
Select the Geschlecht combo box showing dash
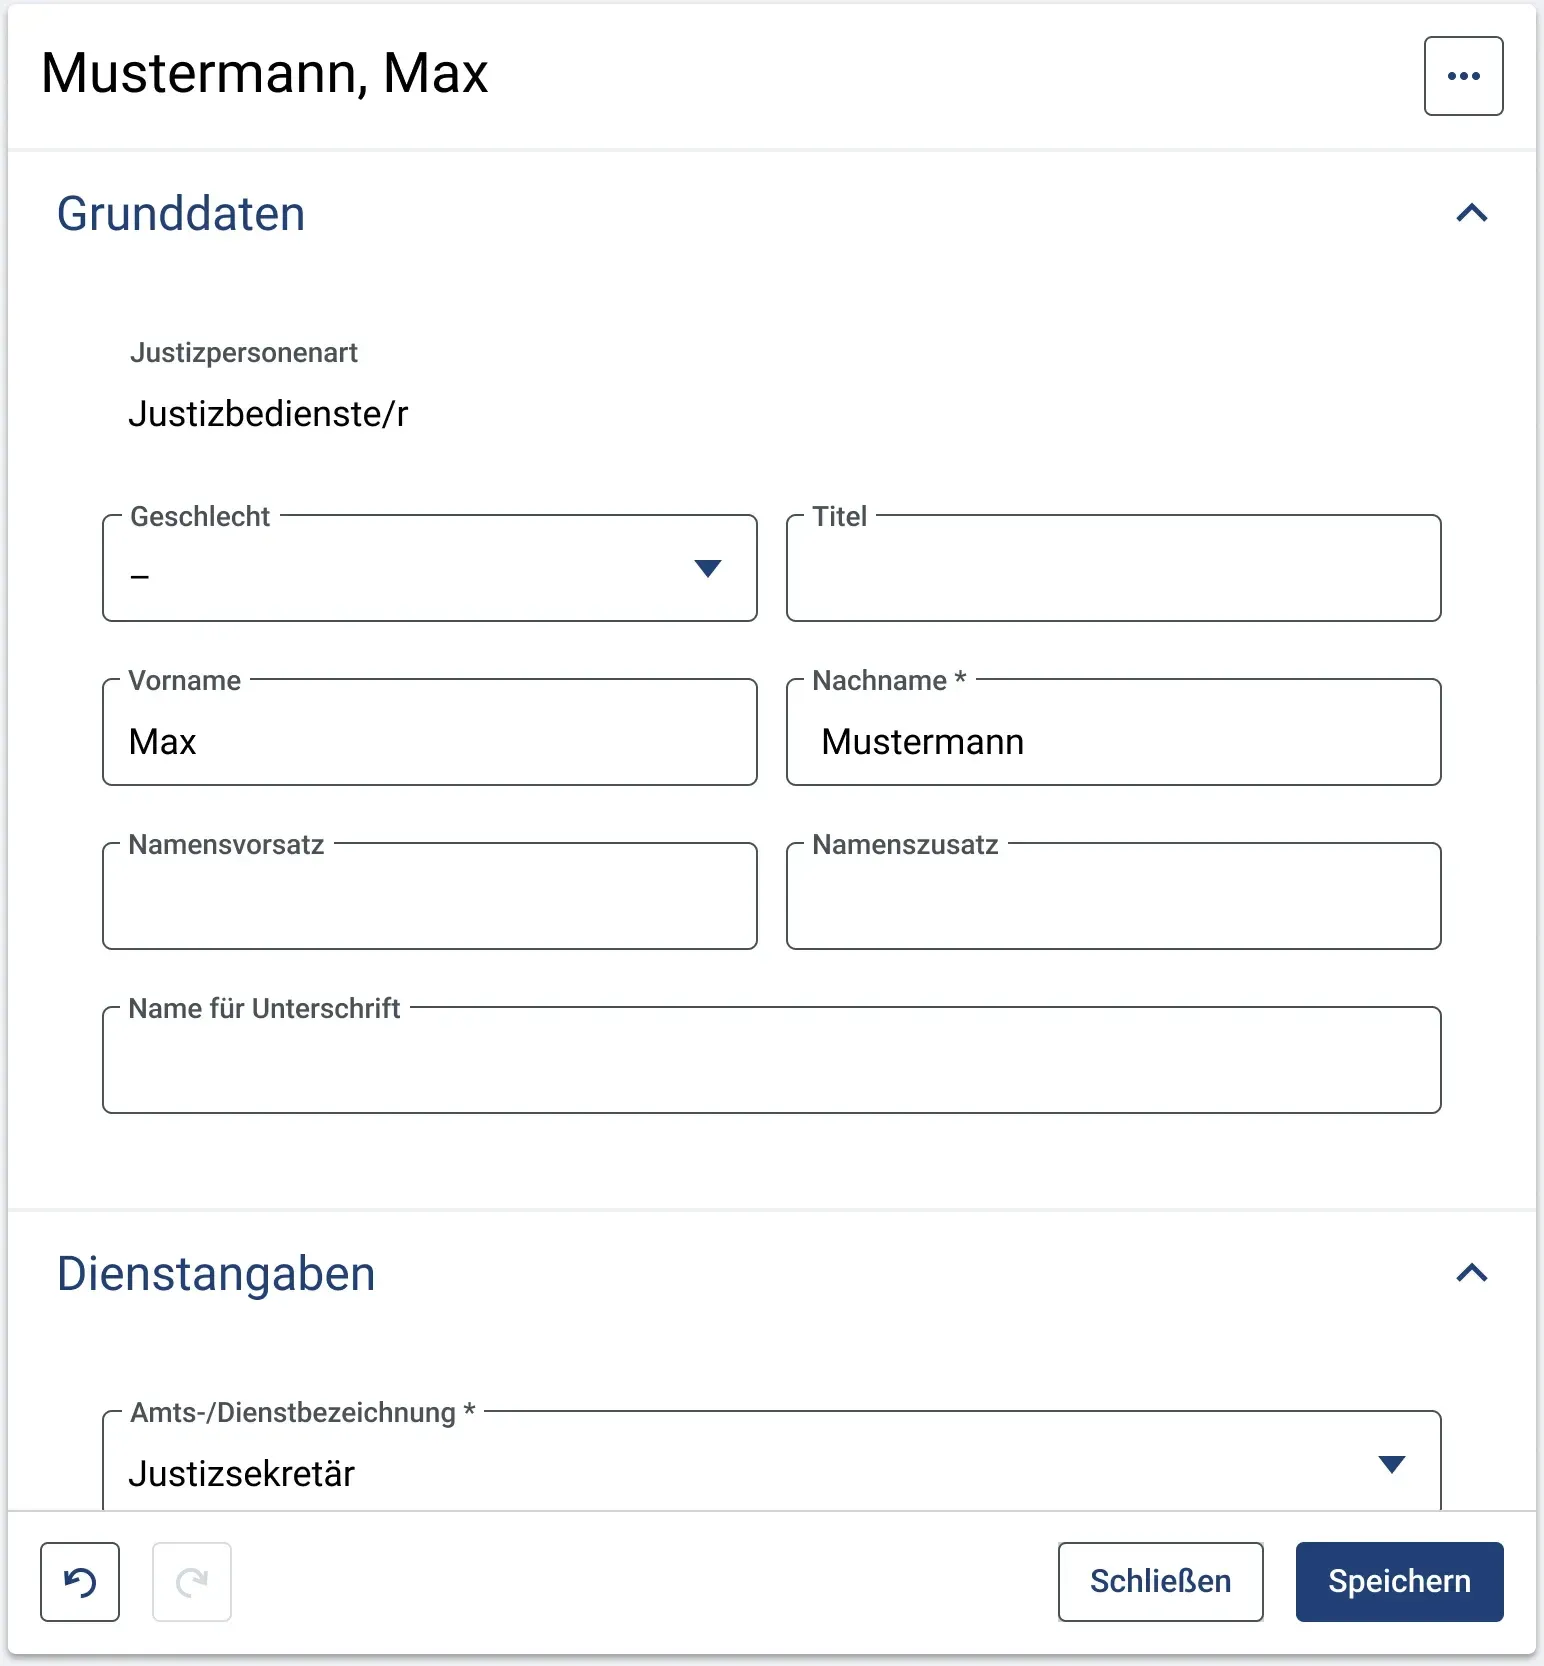(x=430, y=568)
